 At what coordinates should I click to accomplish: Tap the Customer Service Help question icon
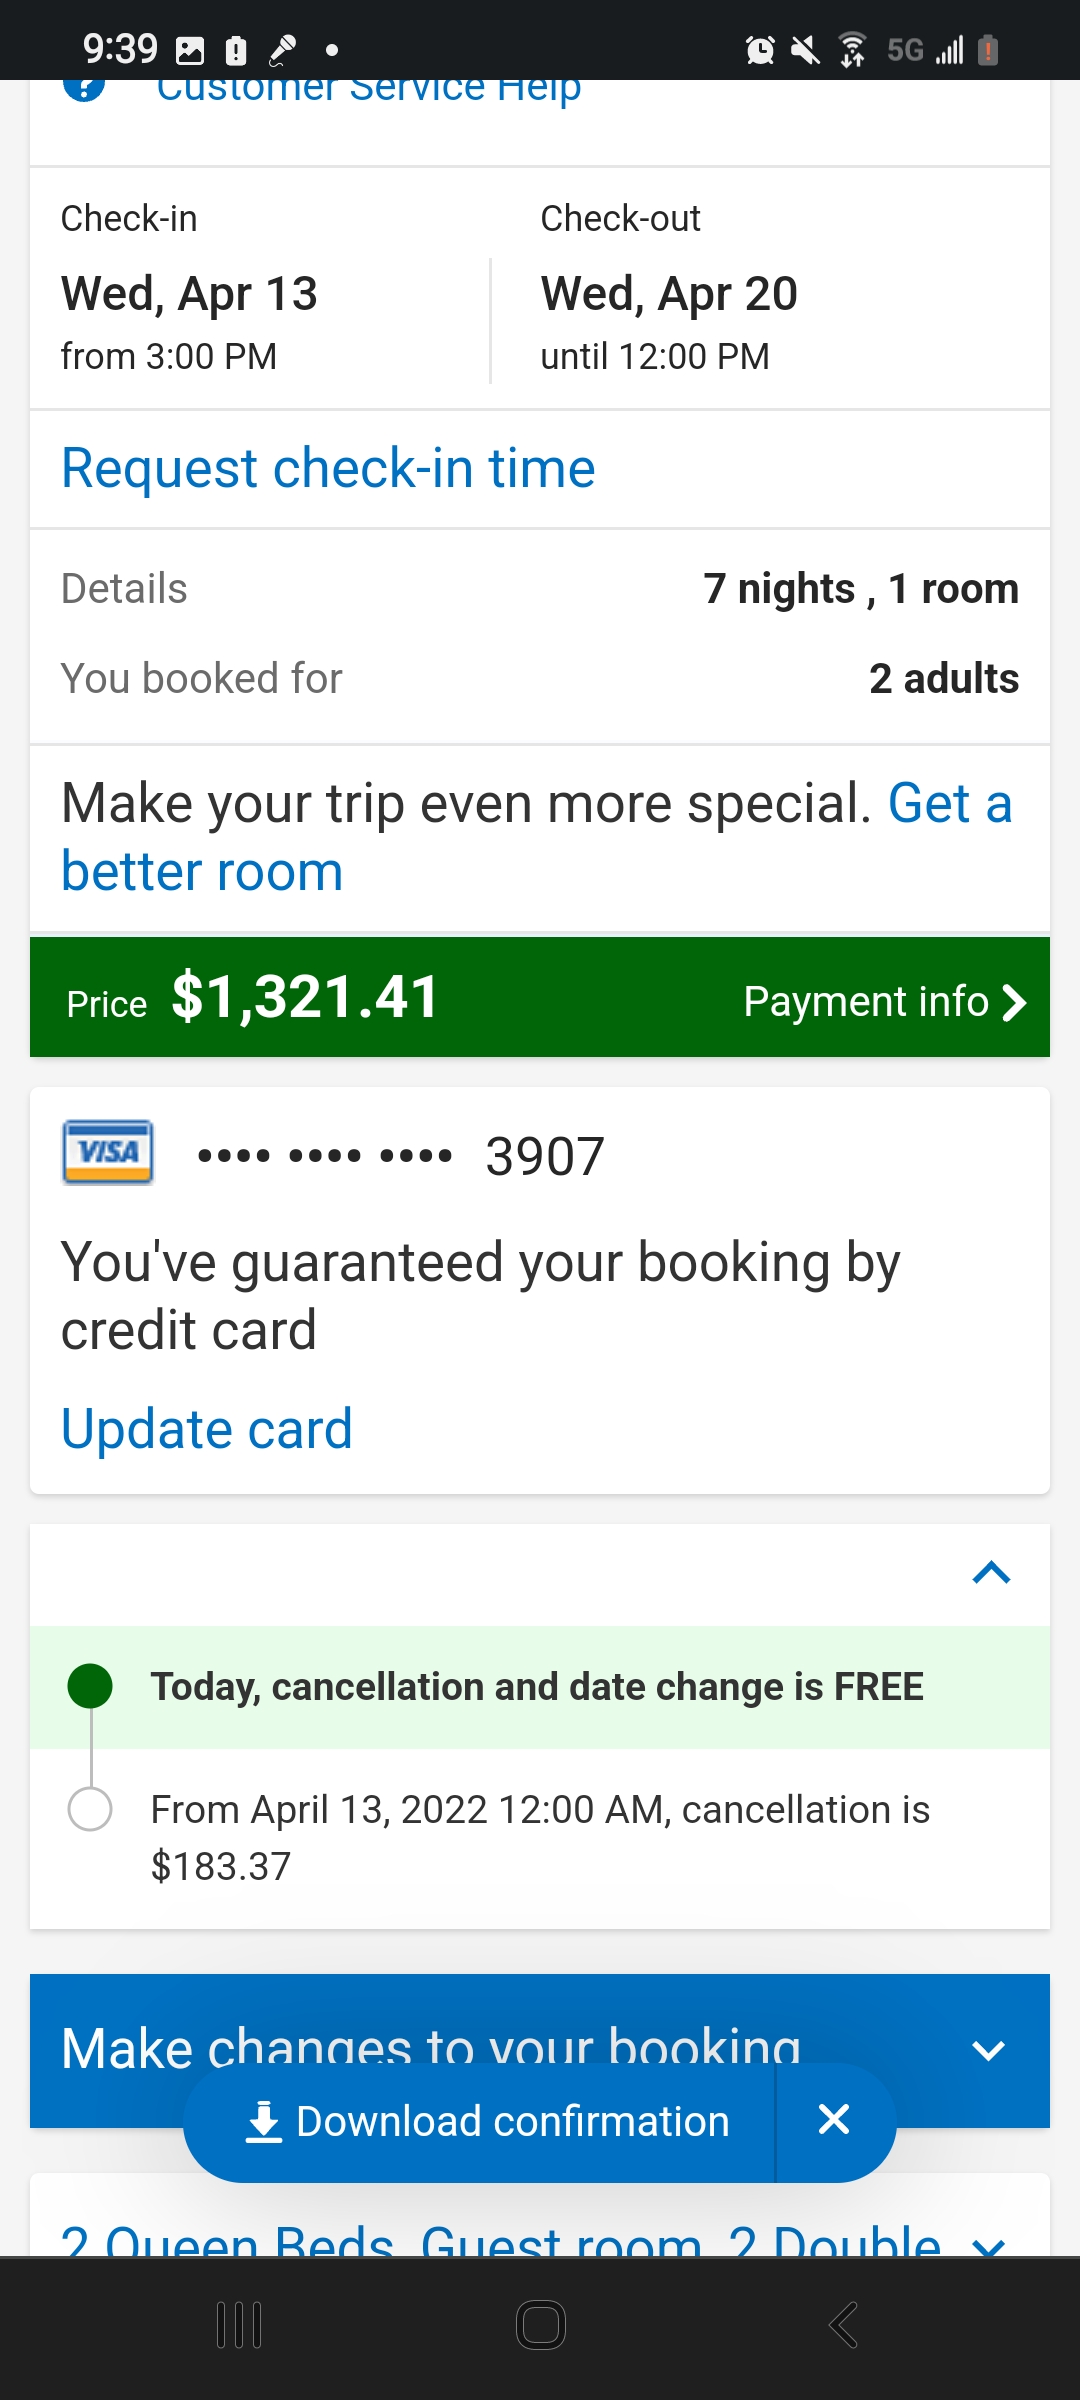pyautogui.click(x=84, y=88)
